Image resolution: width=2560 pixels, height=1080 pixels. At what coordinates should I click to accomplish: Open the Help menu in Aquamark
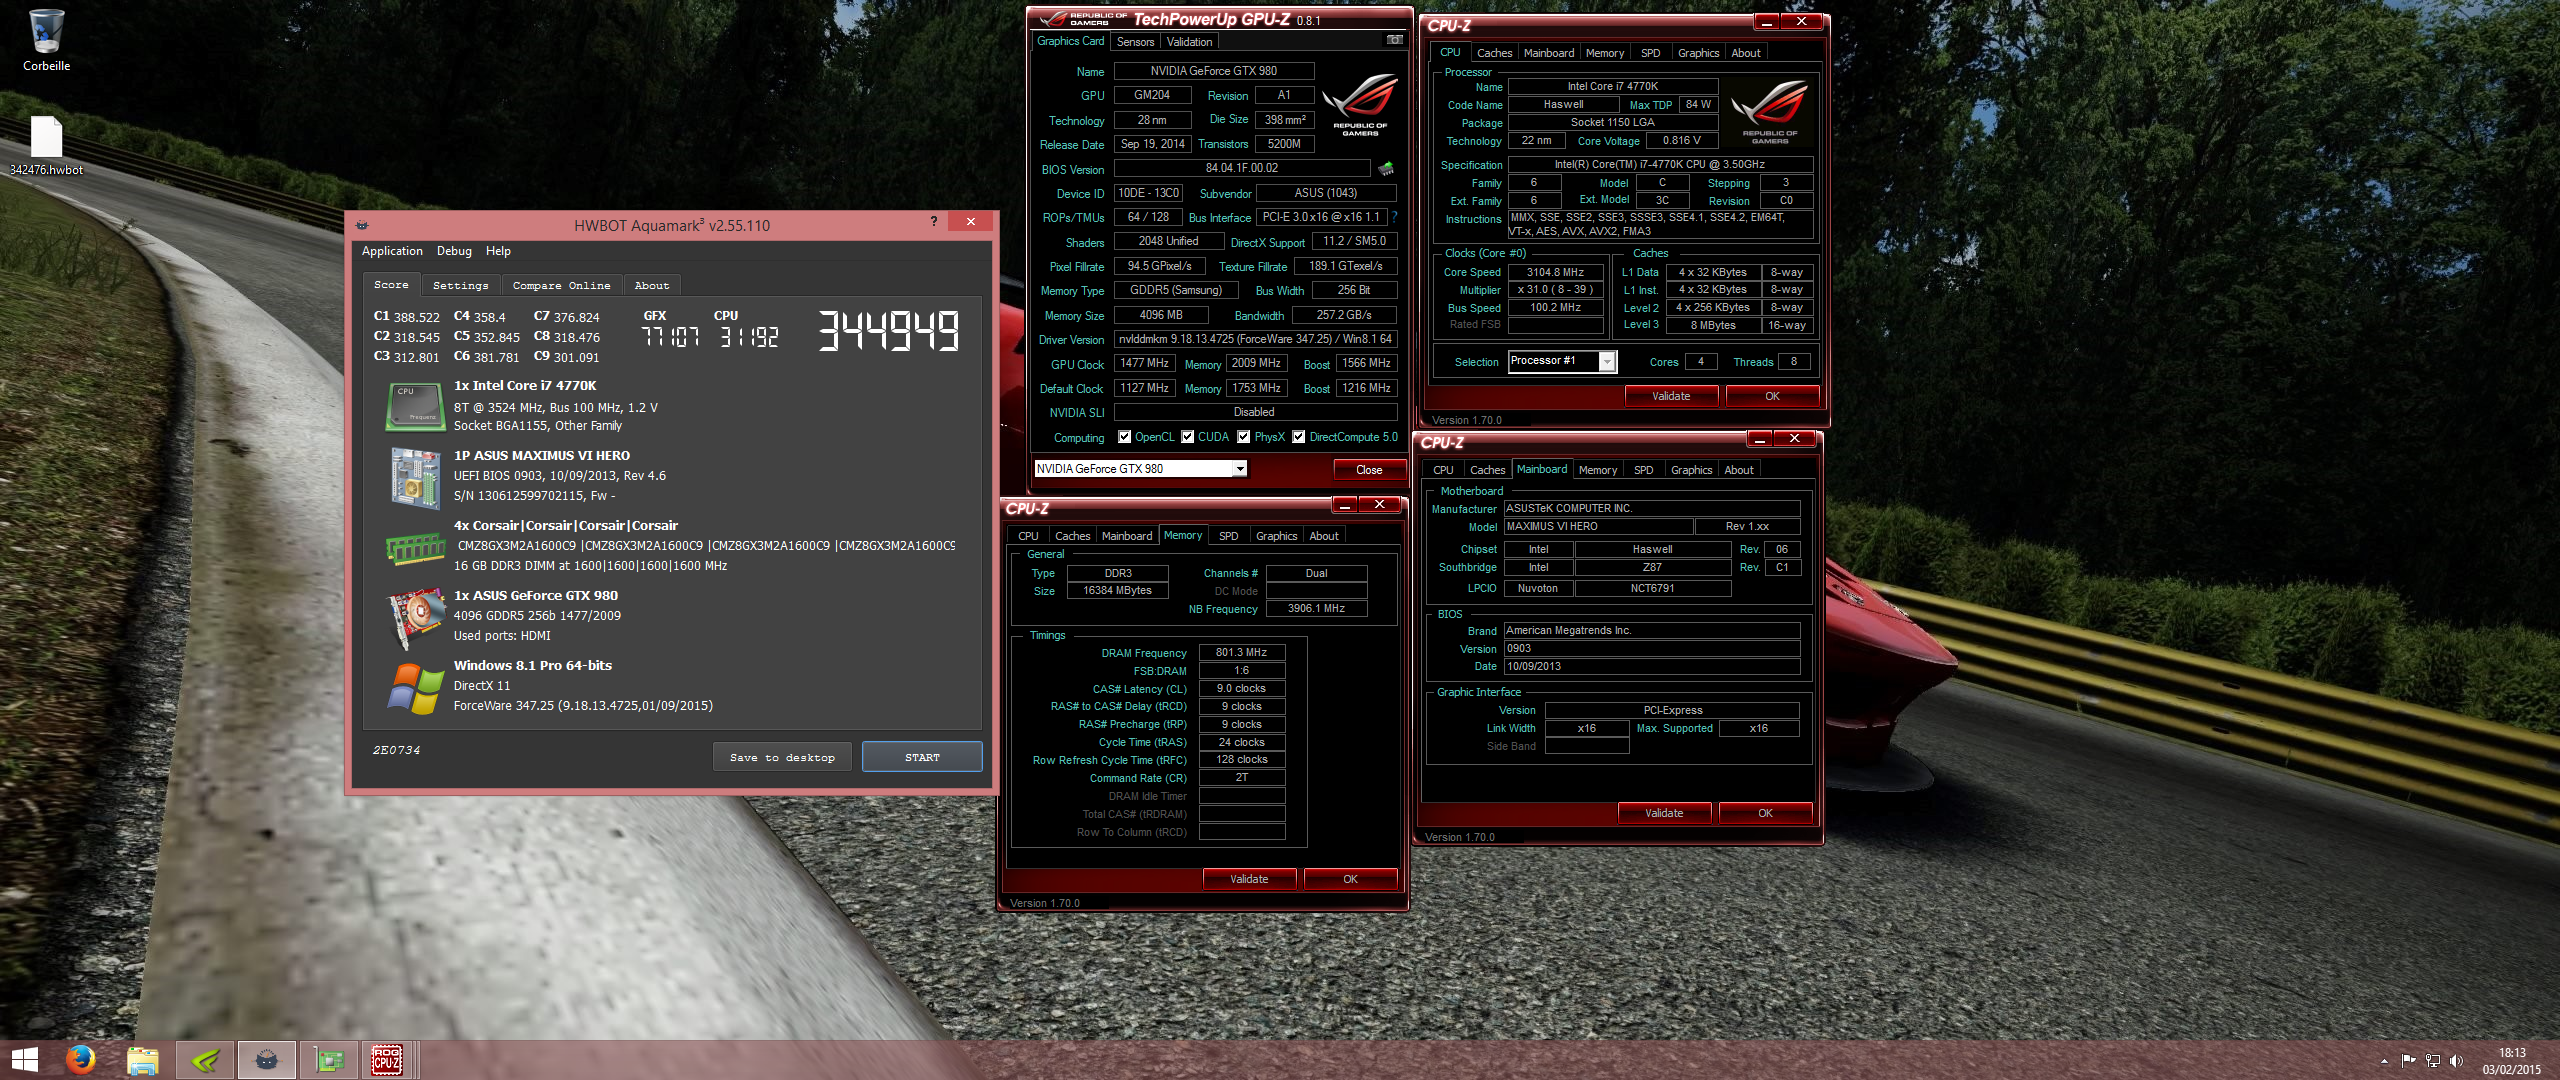pos(498,251)
